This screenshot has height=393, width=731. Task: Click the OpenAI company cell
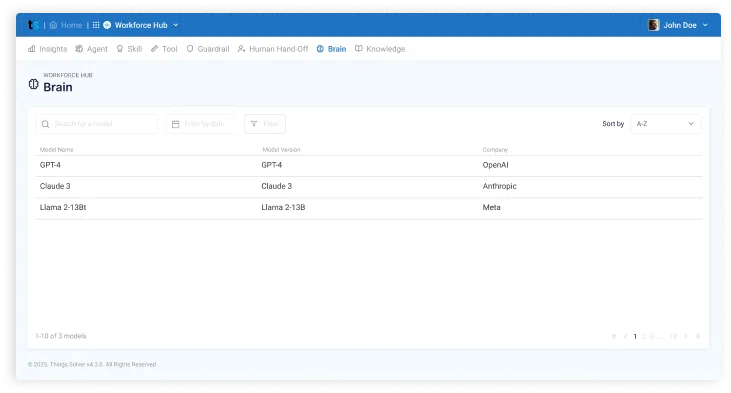tap(496, 165)
